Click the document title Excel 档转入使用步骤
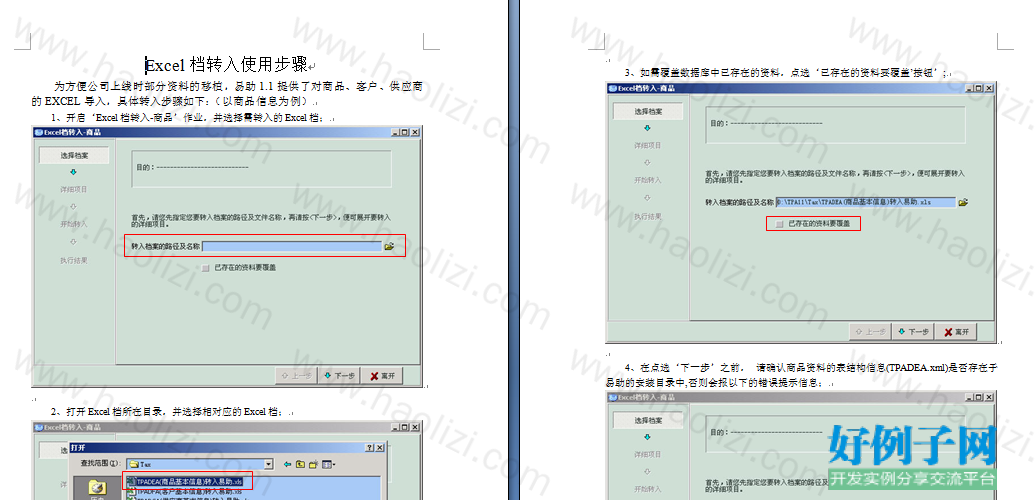Viewport: 1036px width, 500px height. tap(226, 65)
